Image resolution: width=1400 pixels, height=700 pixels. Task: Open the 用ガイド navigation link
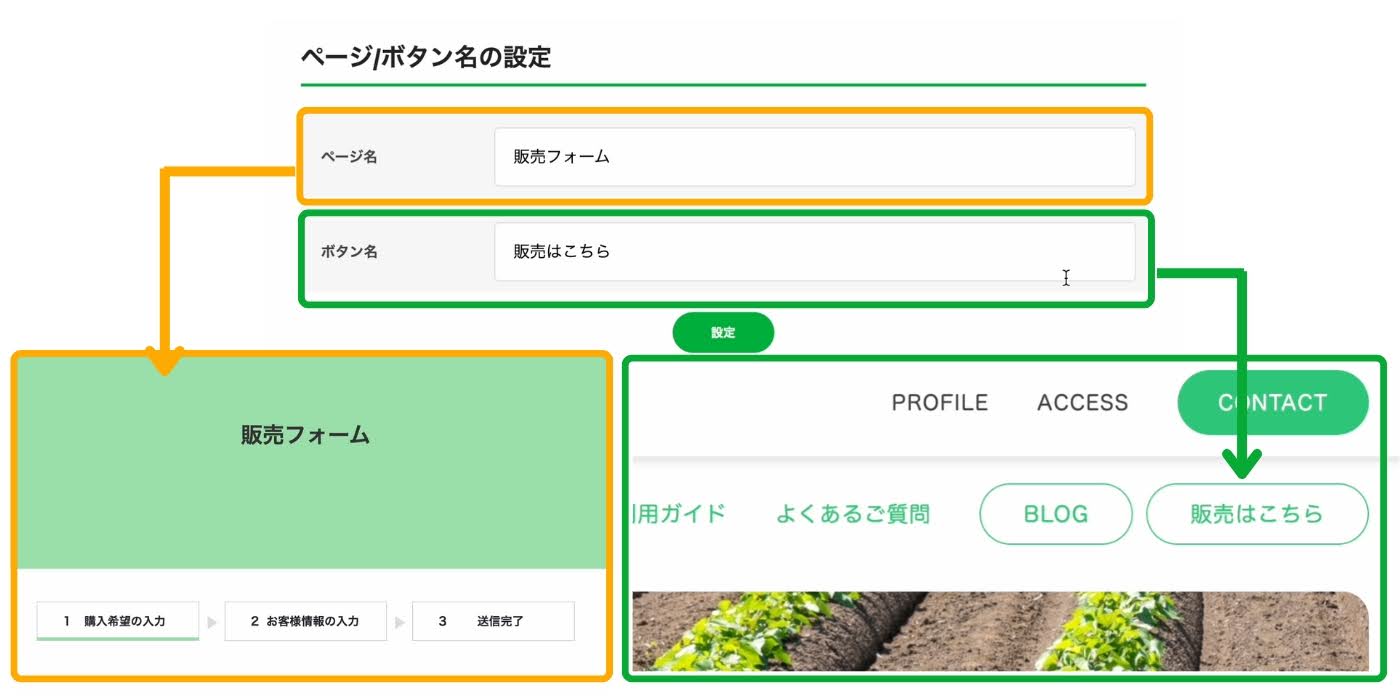pos(677,514)
